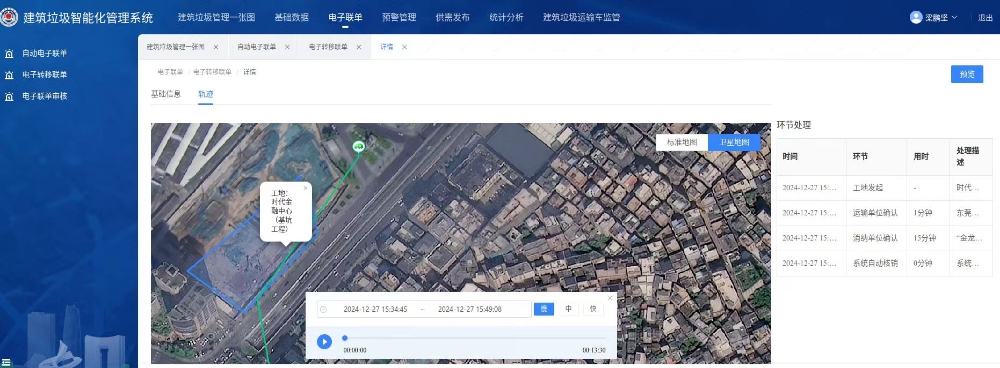The image size is (1000, 368).
Task: Close the track playback control panel
Action: click(x=610, y=297)
